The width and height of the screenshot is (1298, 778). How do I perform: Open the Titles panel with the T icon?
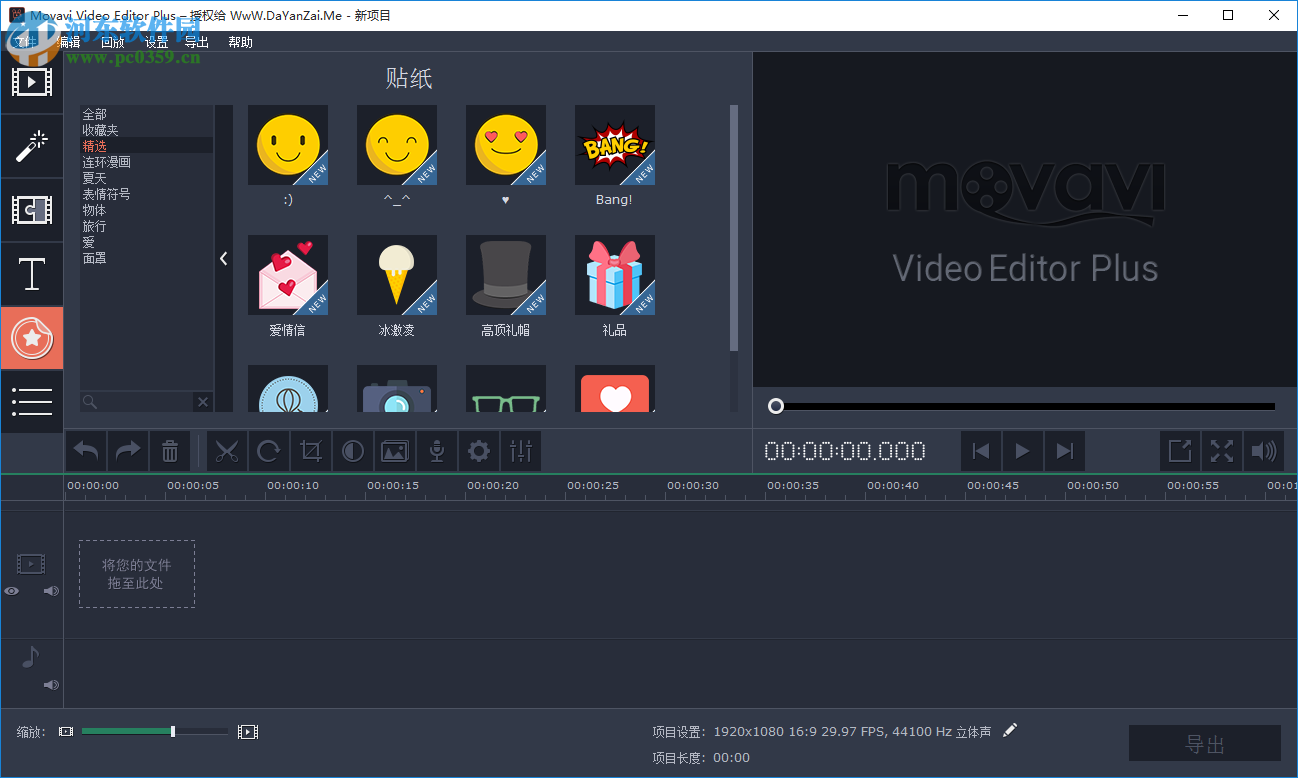click(32, 274)
